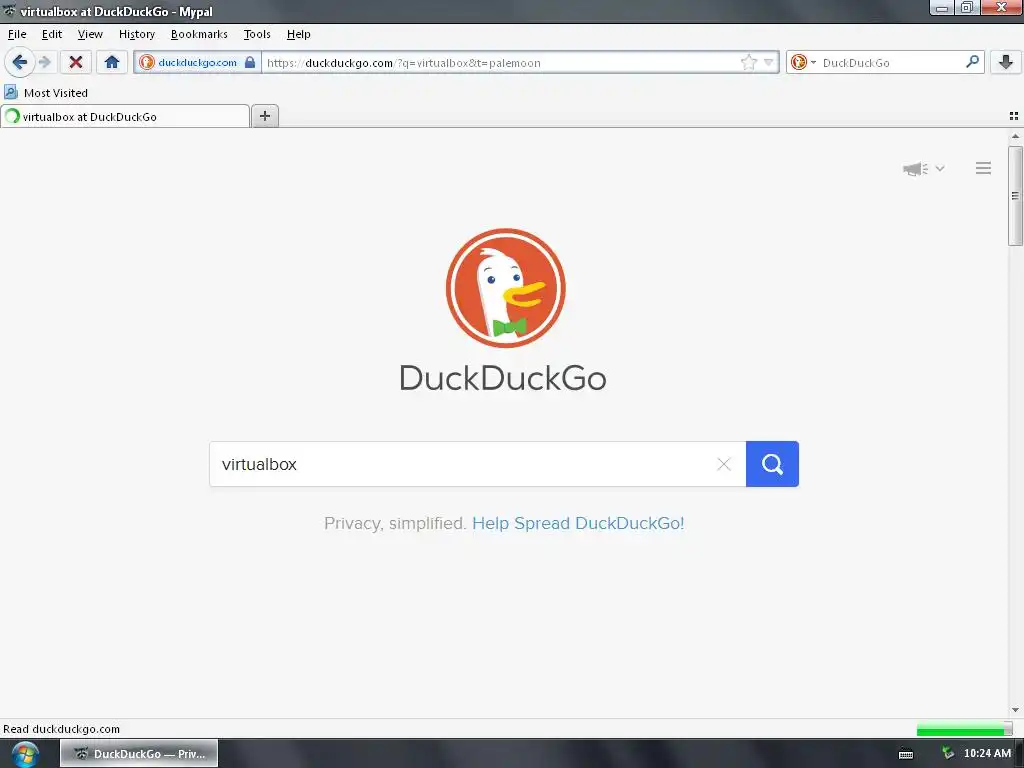The image size is (1024, 768).
Task: Click the DuckDuckGo duck logo
Action: 505,288
